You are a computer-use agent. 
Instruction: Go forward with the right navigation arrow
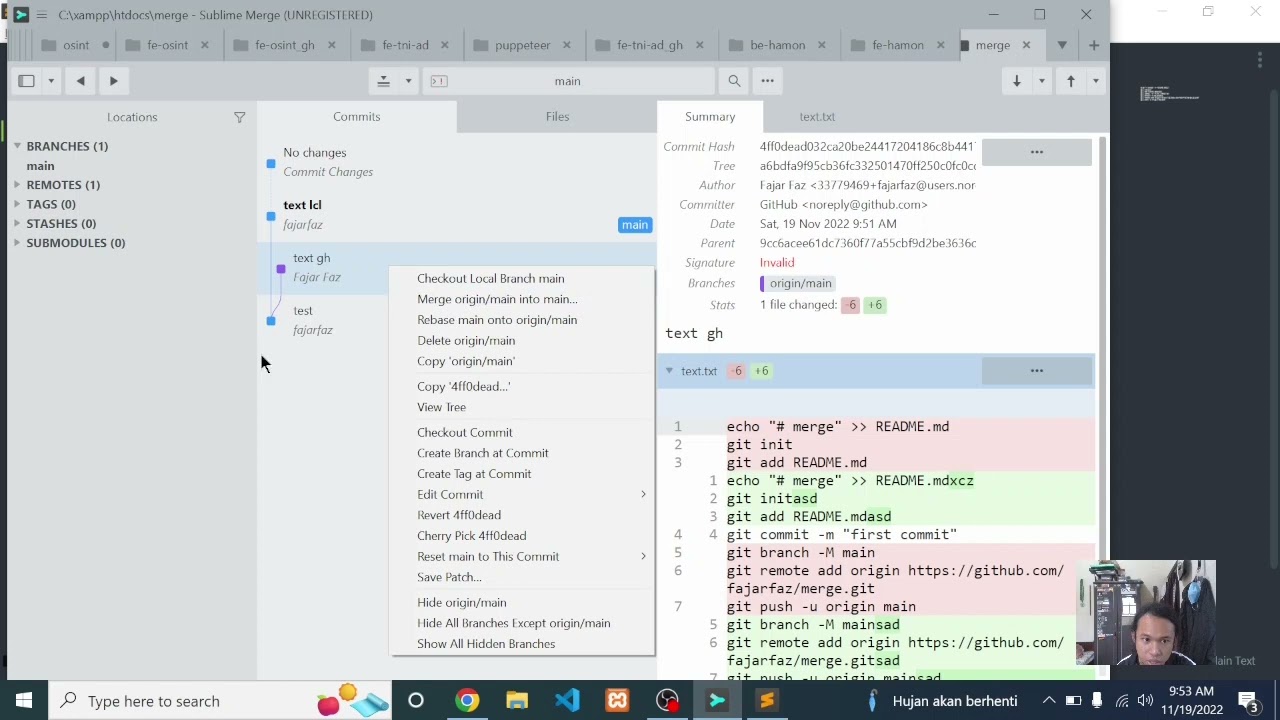pyautogui.click(x=113, y=81)
